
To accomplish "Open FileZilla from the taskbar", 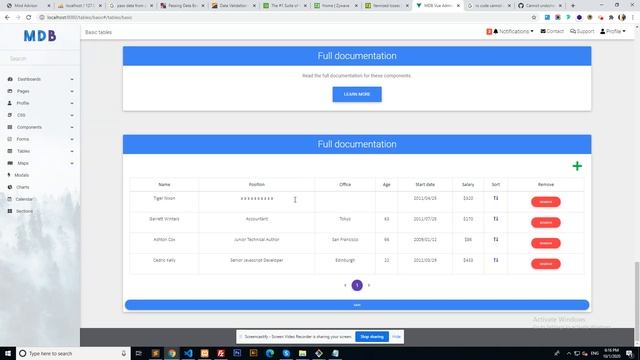I will coord(221,353).
